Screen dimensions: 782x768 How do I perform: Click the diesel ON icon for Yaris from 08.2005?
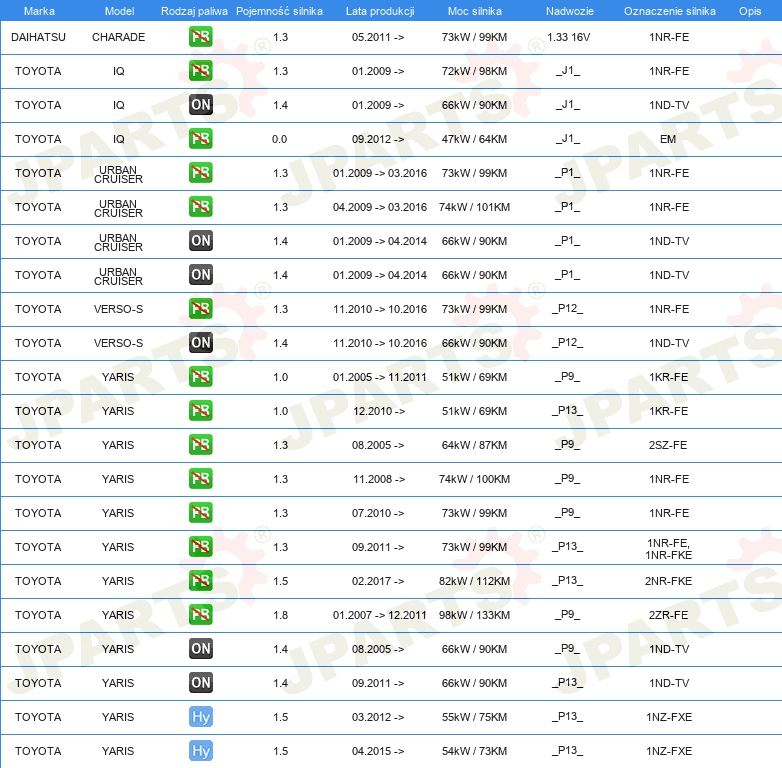(200, 648)
